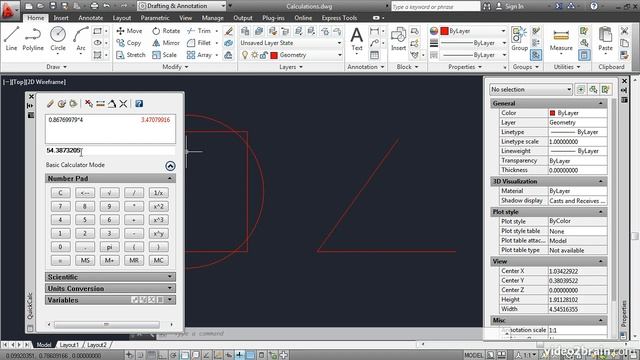
Task: Collapse the 3D Visualization section
Action: tap(548, 181)
